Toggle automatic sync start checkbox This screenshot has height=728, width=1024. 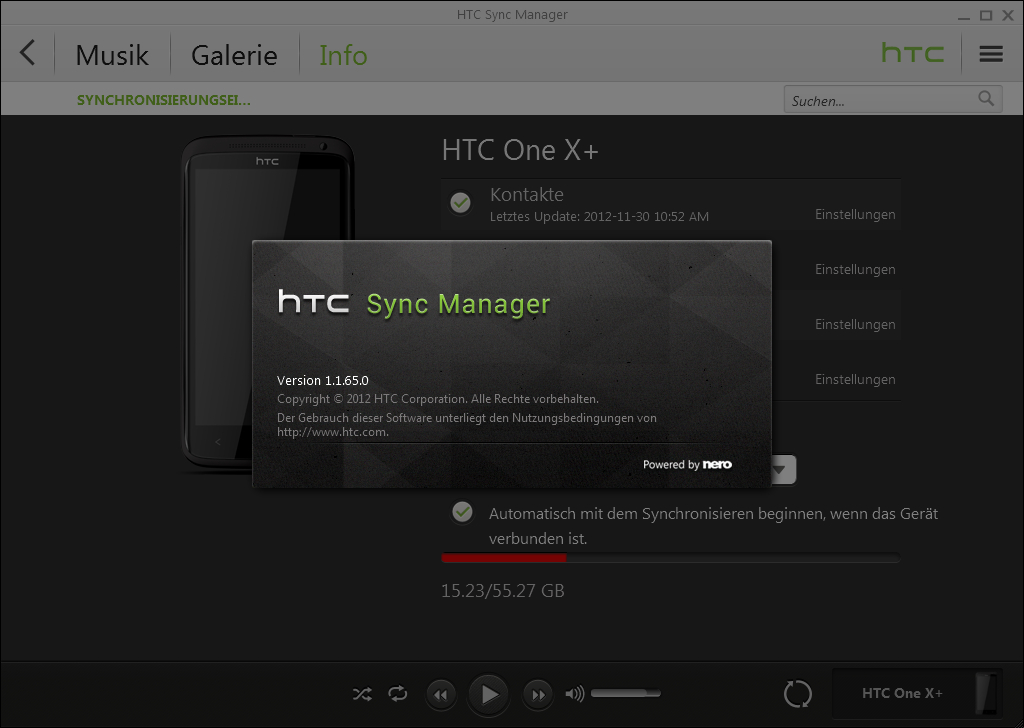click(462, 512)
